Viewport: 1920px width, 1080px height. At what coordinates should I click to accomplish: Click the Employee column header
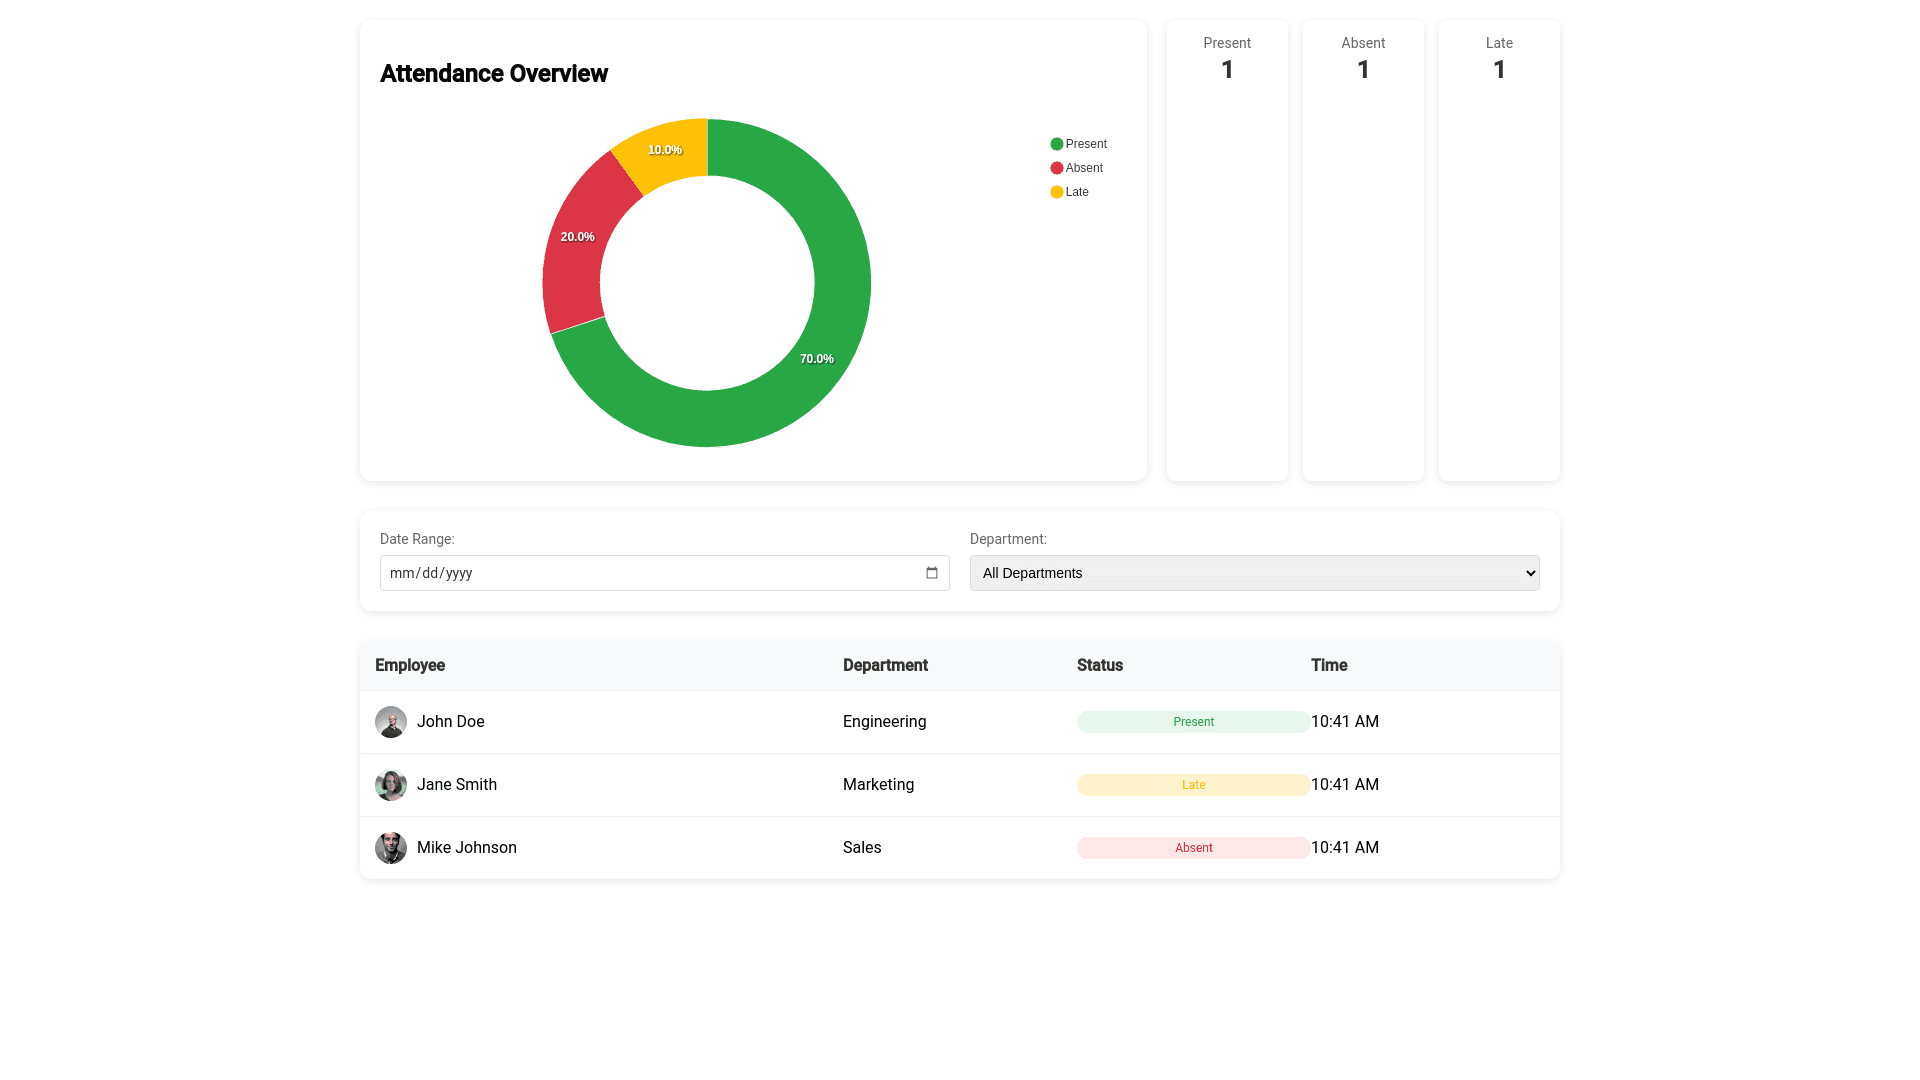click(410, 666)
